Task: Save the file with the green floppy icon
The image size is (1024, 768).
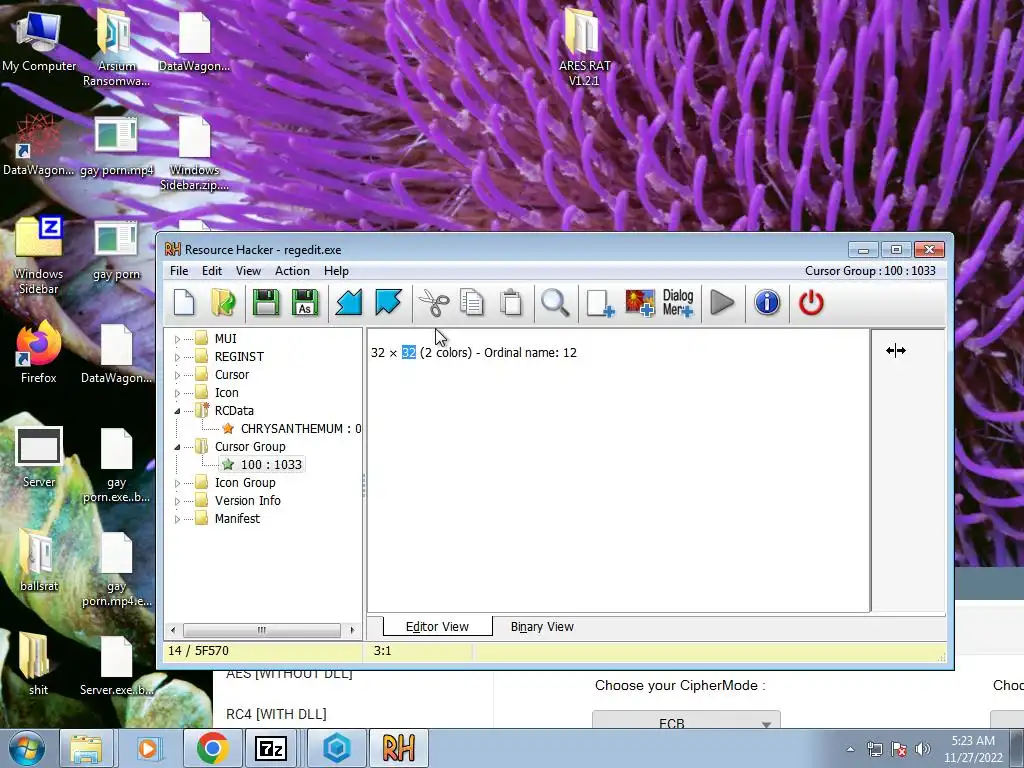Action: click(x=266, y=303)
